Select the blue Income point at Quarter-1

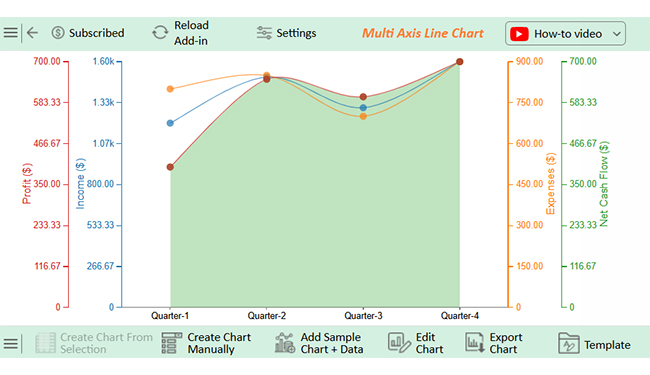click(x=170, y=123)
